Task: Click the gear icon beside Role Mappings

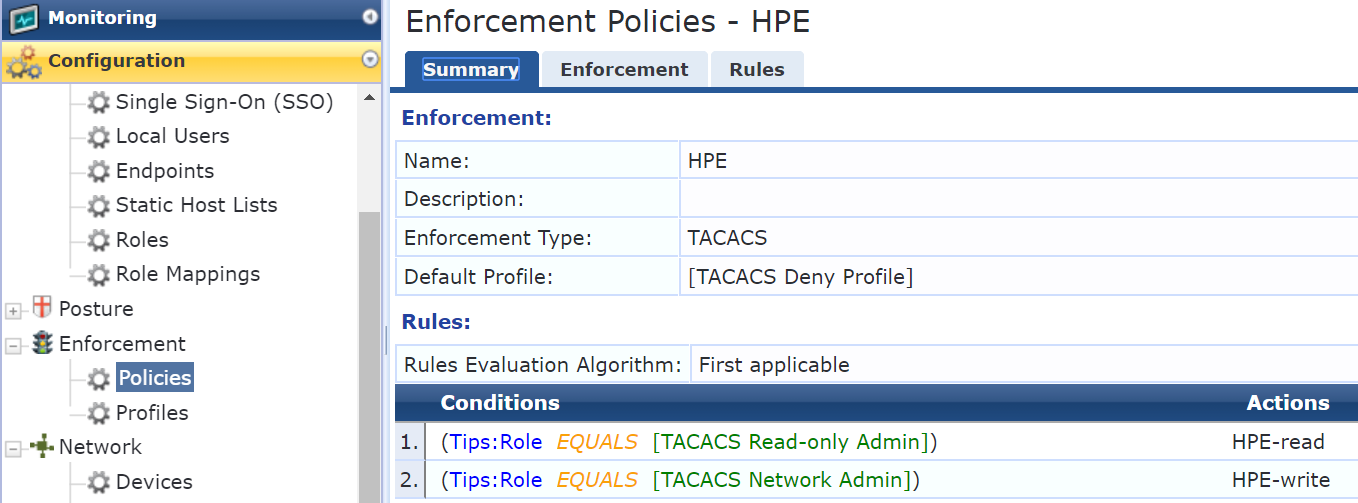Action: [x=98, y=274]
